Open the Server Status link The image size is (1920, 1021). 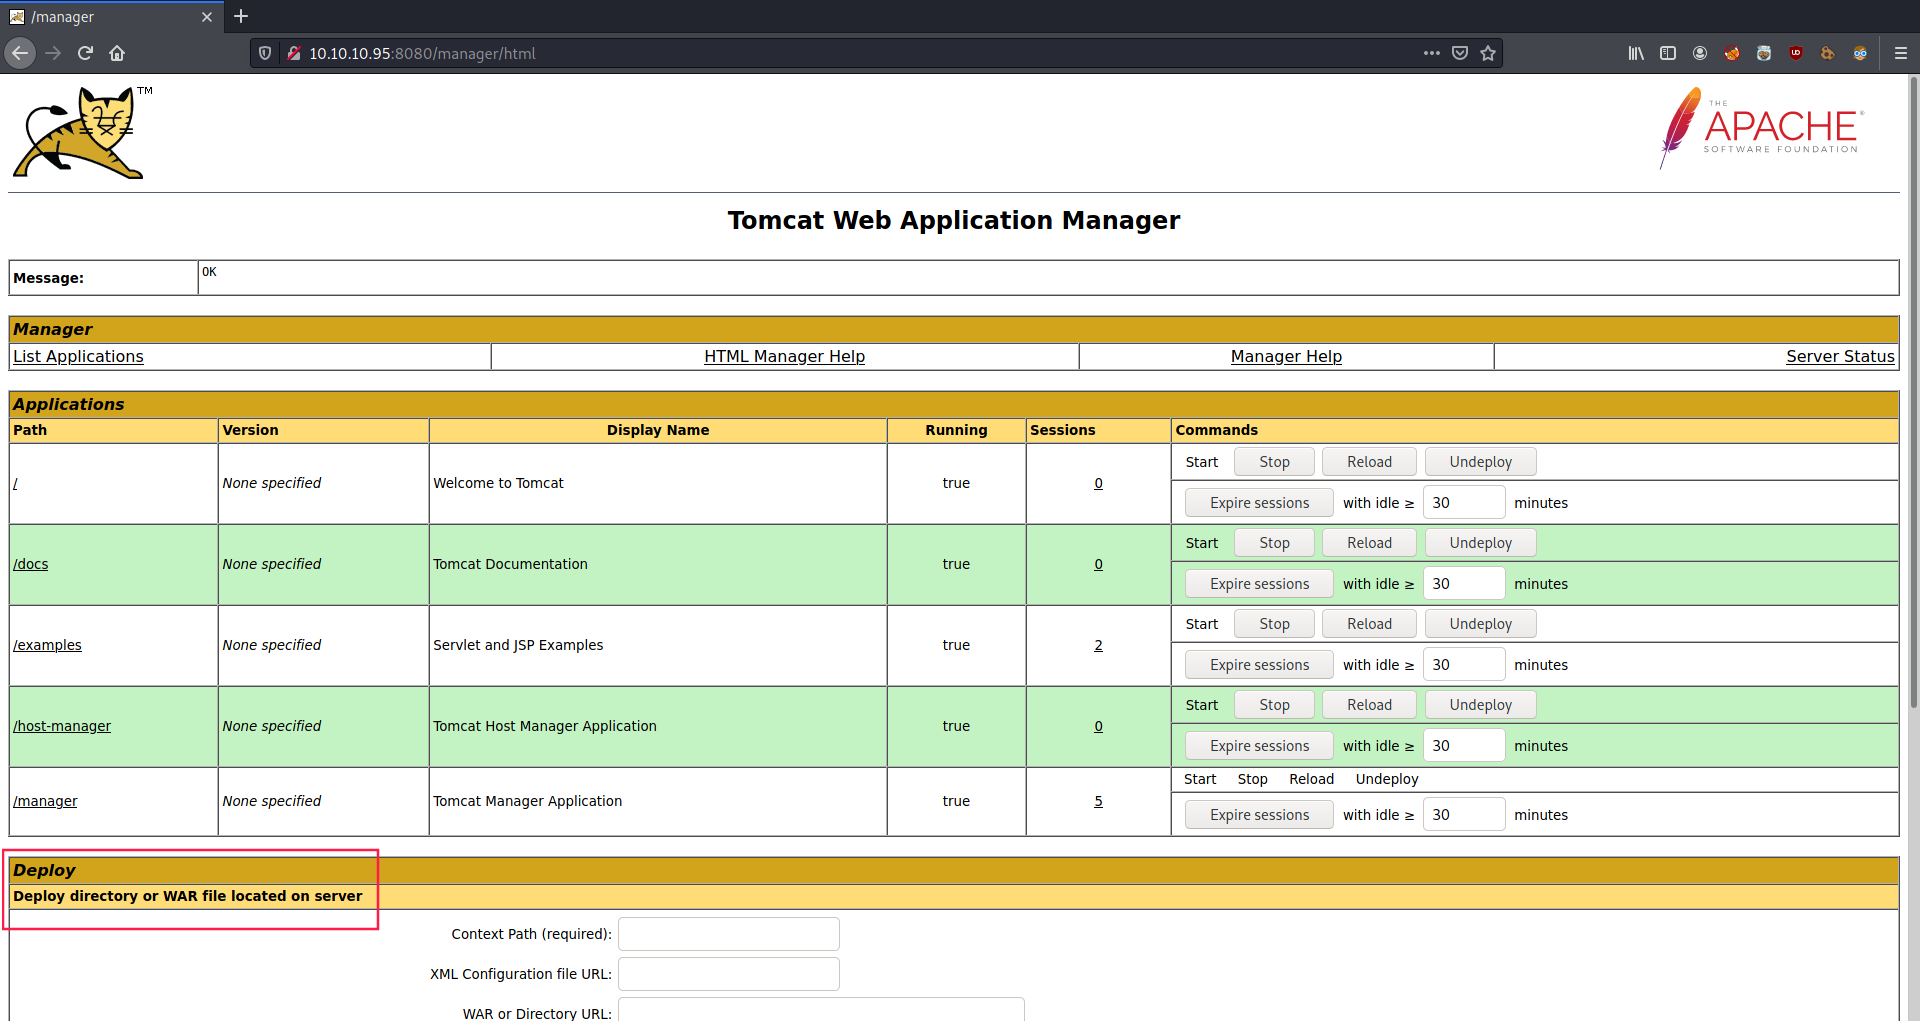point(1839,356)
